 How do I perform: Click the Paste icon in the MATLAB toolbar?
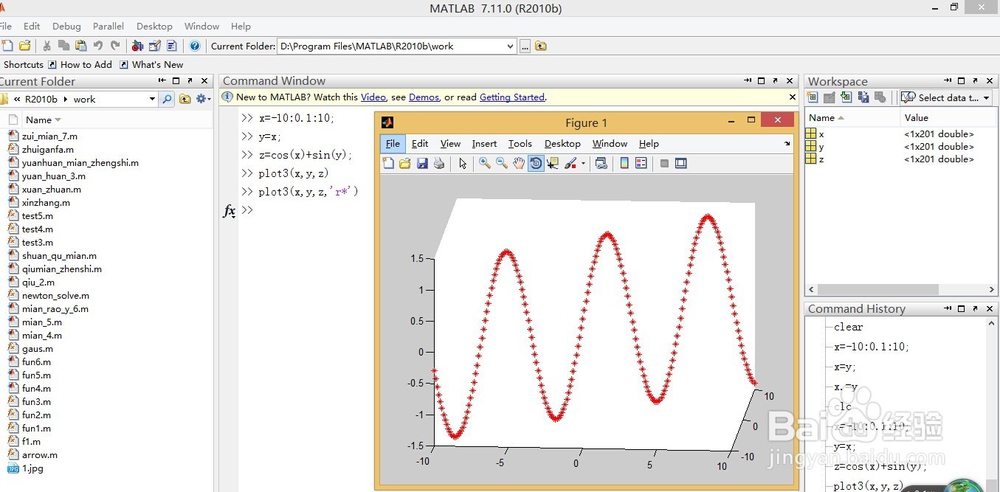(x=81, y=45)
